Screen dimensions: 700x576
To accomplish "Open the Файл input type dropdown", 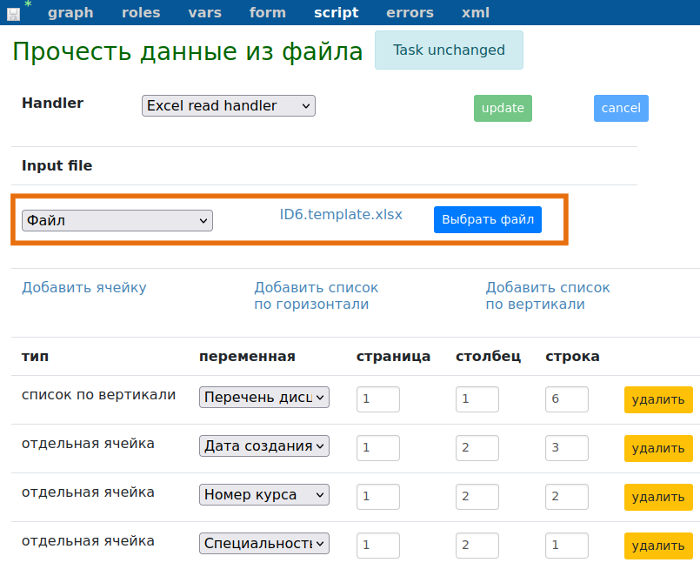I will pyautogui.click(x=117, y=220).
